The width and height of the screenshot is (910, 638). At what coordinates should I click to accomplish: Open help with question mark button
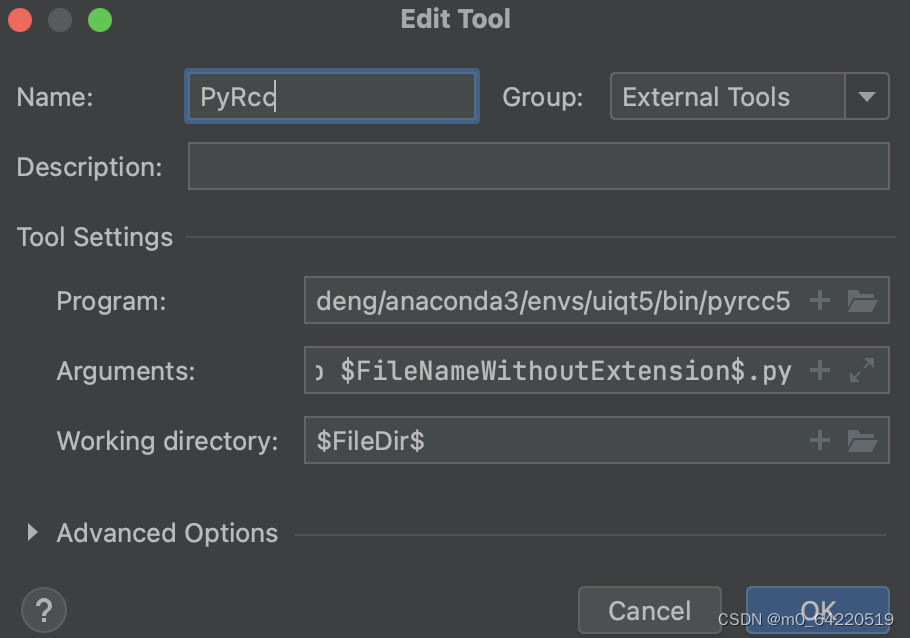[x=43, y=609]
